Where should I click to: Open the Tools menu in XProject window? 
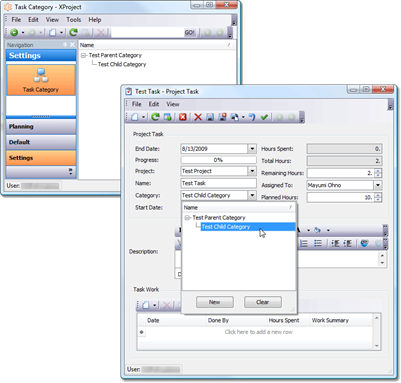pos(73,20)
